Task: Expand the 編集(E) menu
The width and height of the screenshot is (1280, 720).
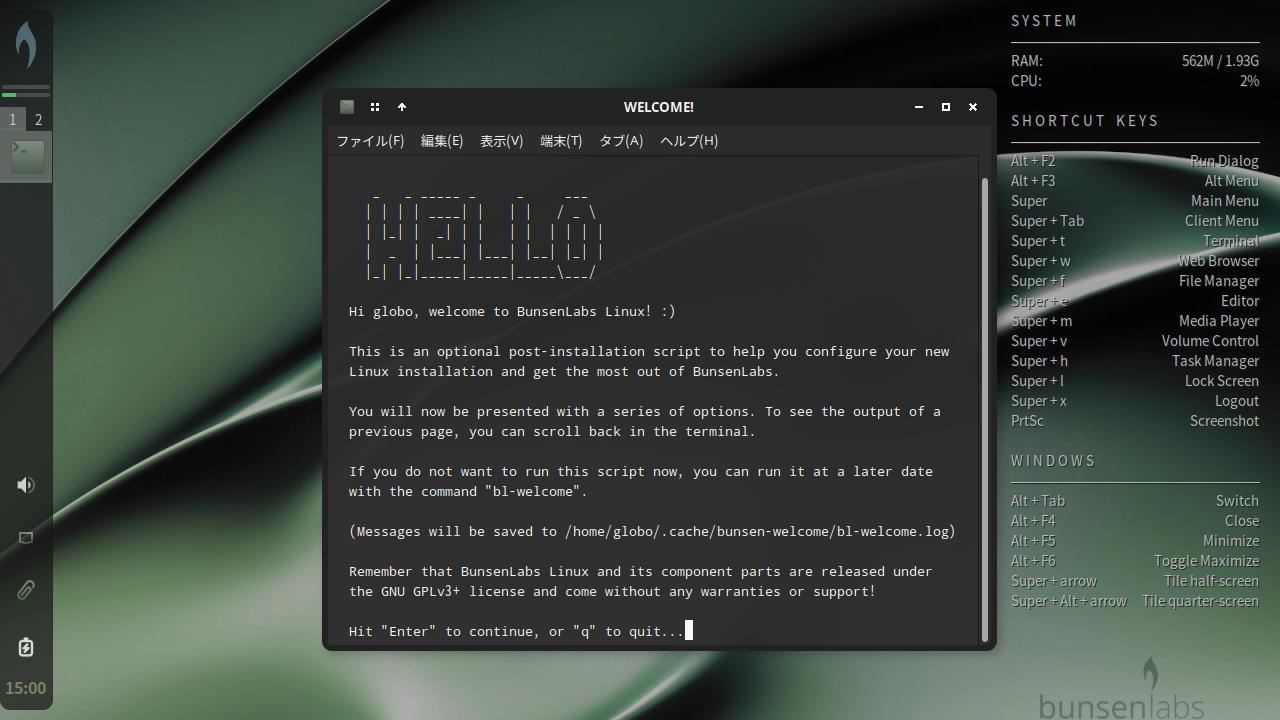Action: tap(442, 141)
